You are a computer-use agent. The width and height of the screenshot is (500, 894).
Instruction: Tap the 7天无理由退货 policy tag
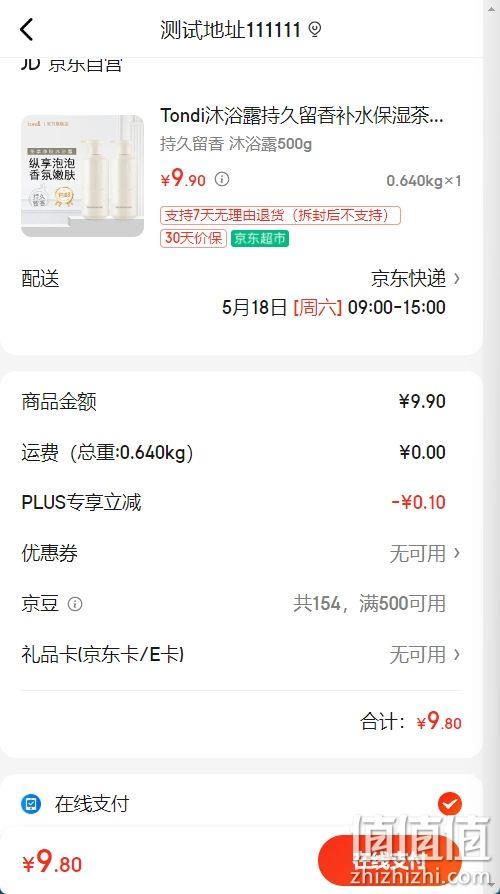281,216
